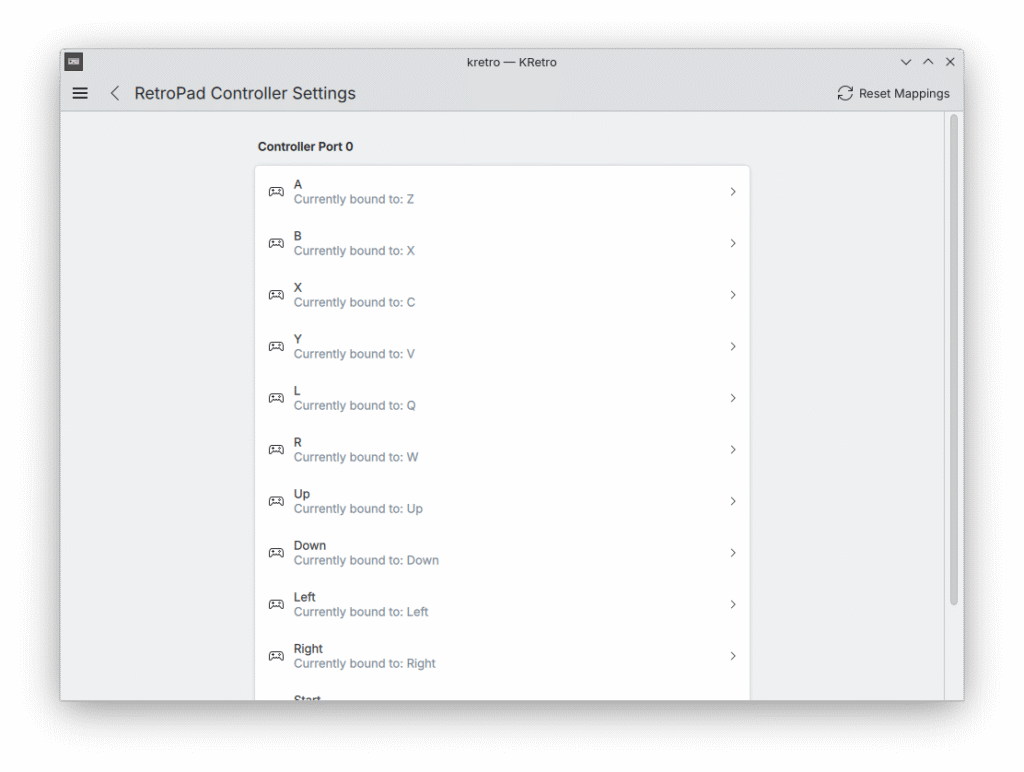
Task: Select the 'Currently bound to: Q' entry
Action: click(x=500, y=398)
